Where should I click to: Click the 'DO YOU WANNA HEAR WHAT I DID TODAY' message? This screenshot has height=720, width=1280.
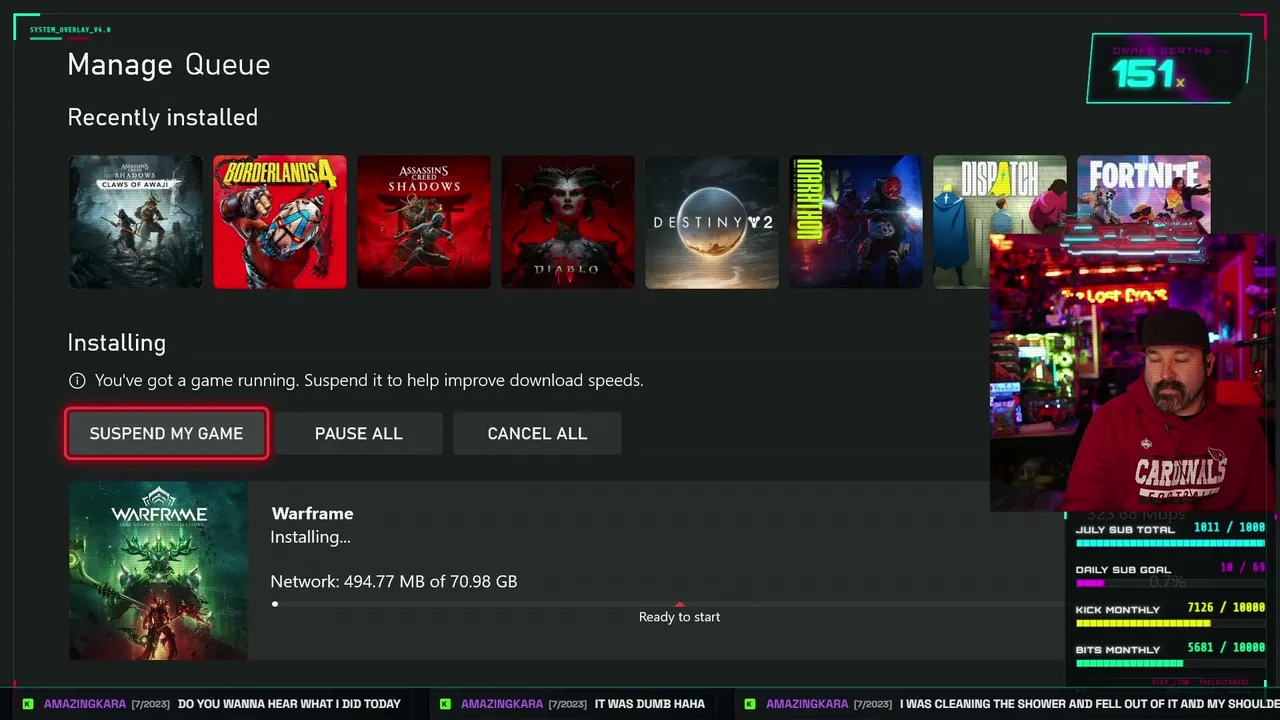coord(289,704)
